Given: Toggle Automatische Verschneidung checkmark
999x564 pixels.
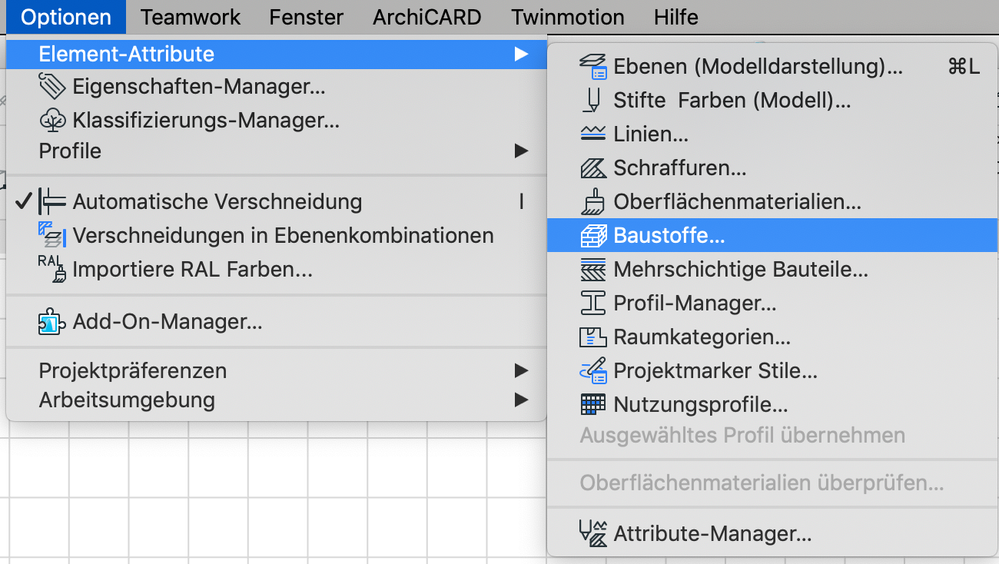Looking at the screenshot, I should (x=24, y=201).
